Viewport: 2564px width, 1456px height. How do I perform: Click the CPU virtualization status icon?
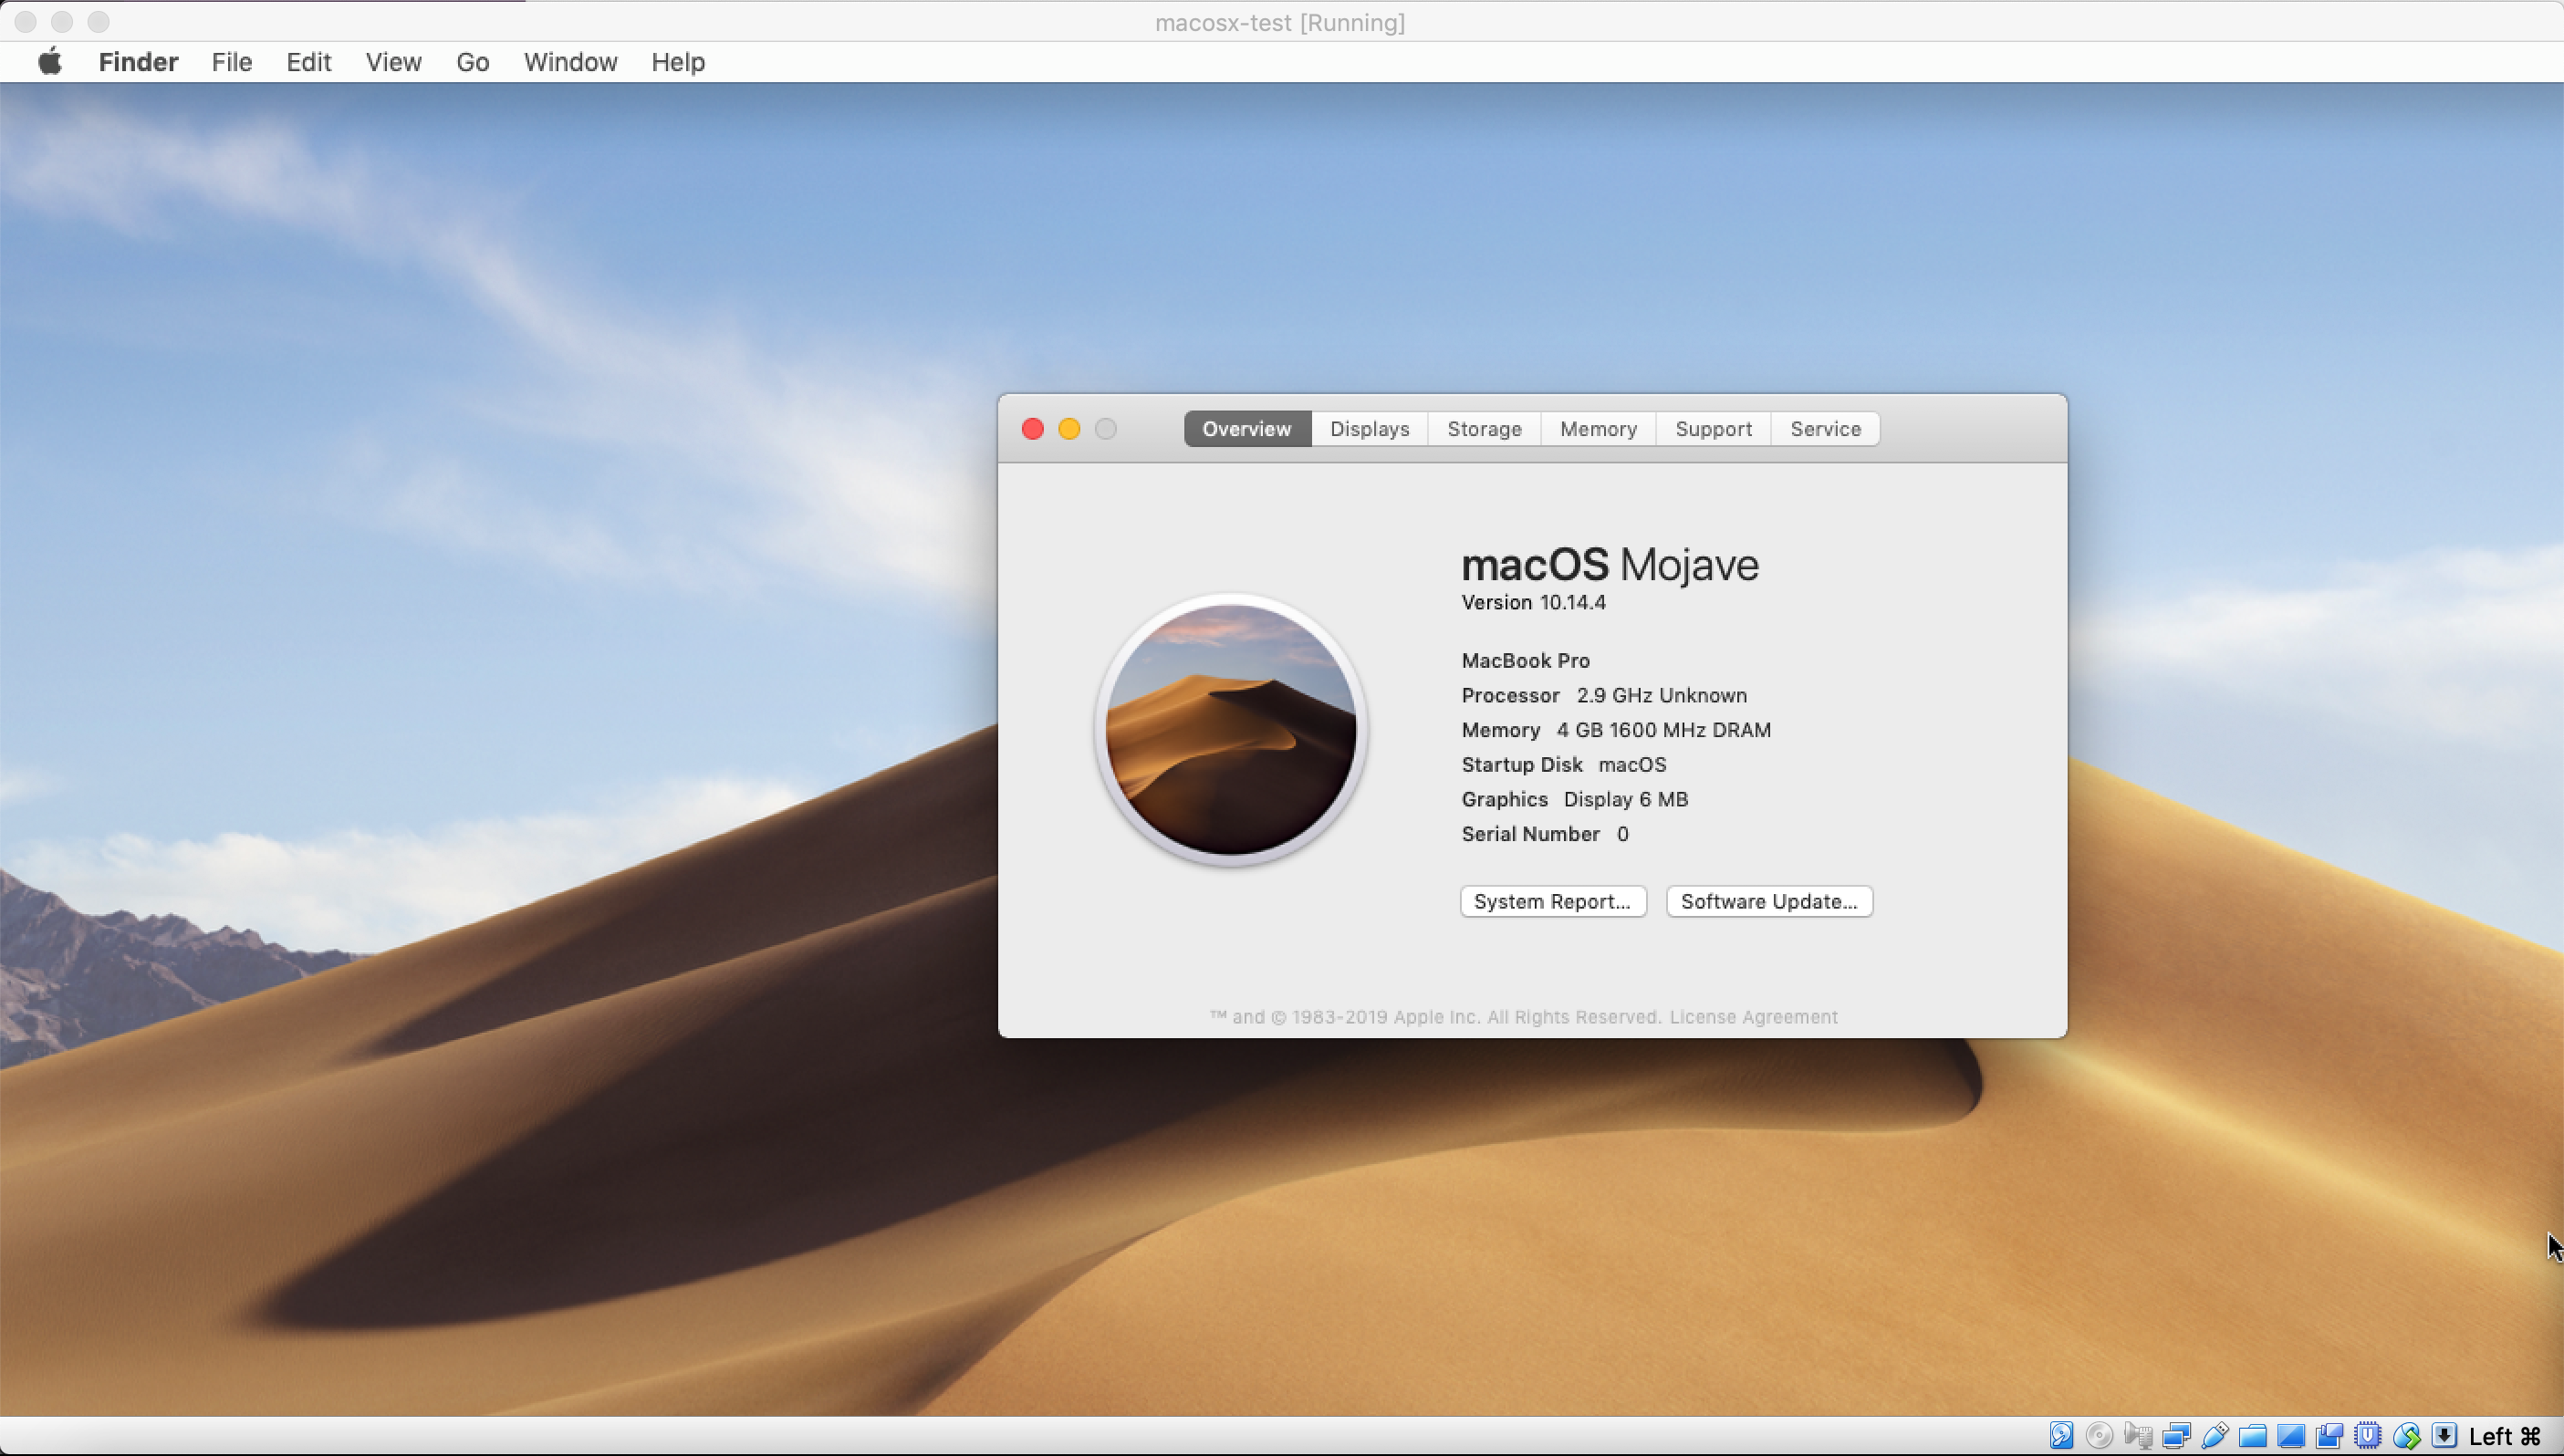2367,1436
